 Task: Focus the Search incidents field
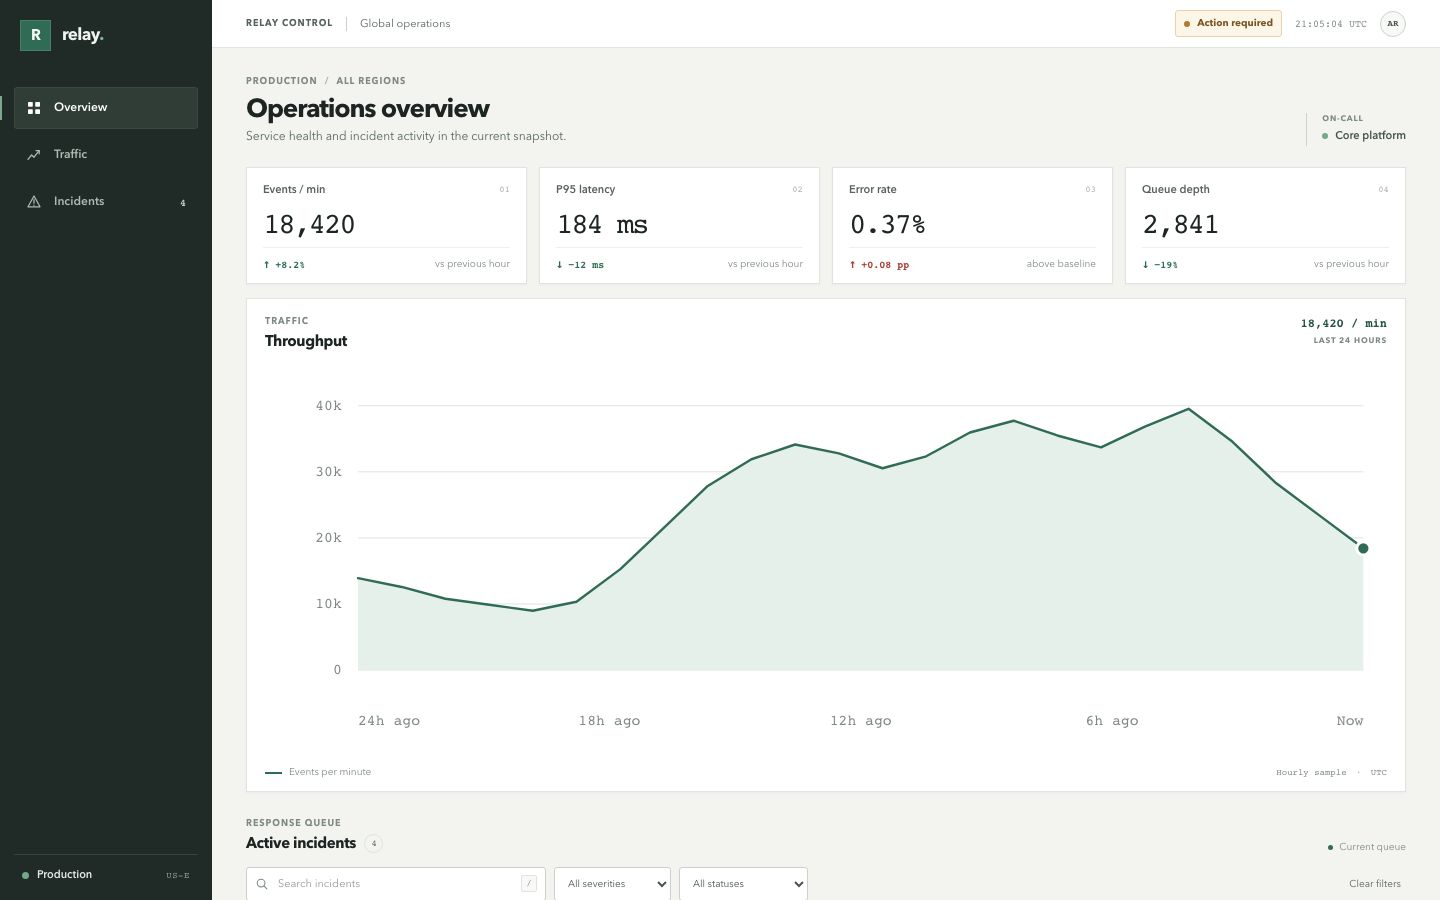pyautogui.click(x=396, y=884)
